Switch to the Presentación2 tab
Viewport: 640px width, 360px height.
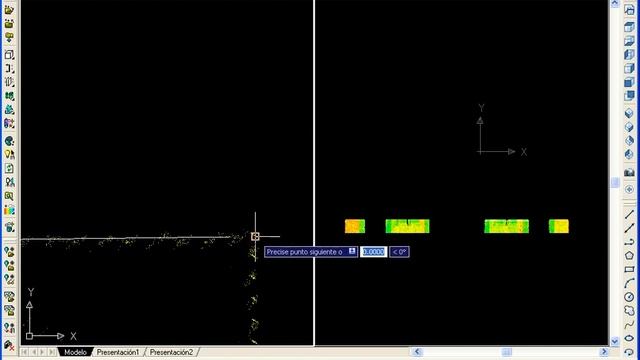pyautogui.click(x=171, y=352)
